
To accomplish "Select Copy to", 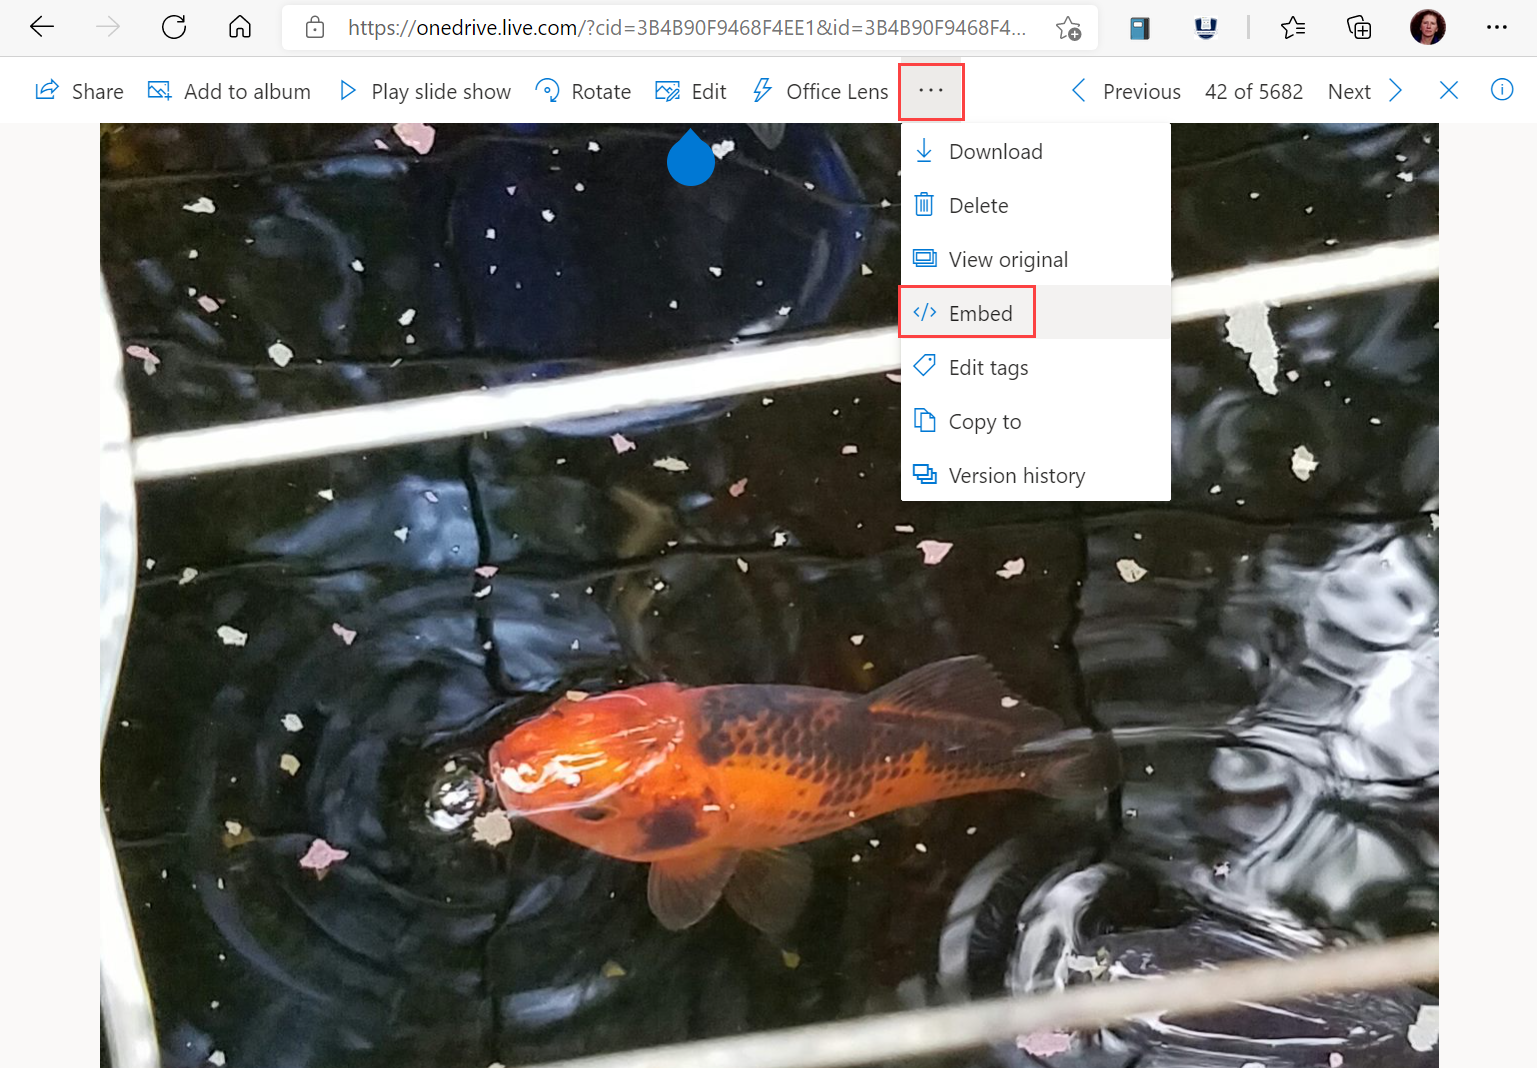I will [x=1036, y=421].
